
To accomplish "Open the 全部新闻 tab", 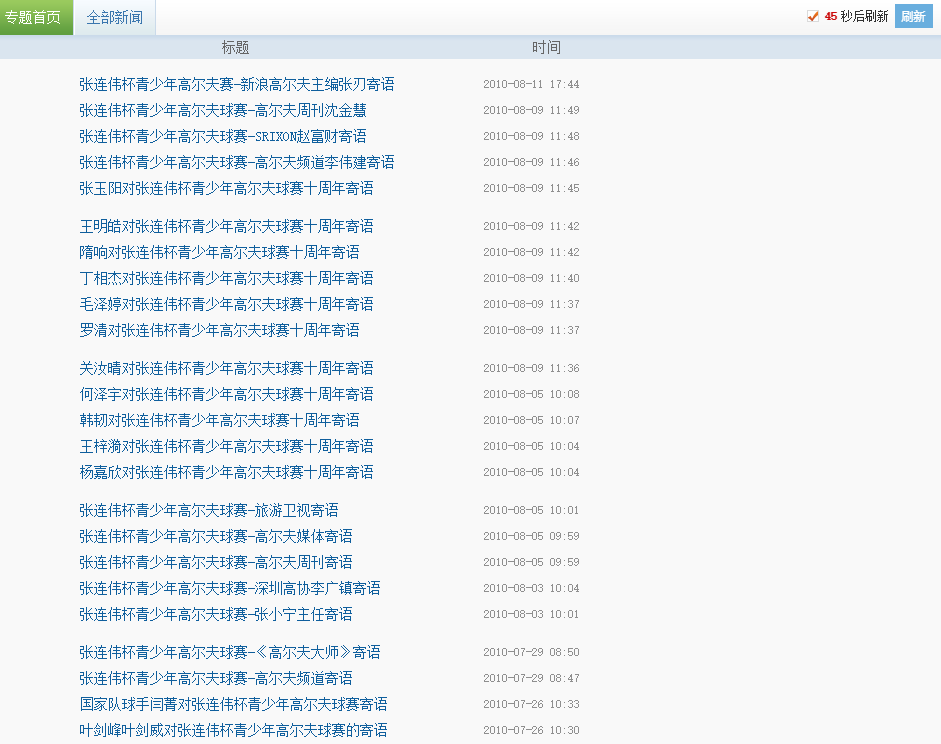I will click(115, 17).
